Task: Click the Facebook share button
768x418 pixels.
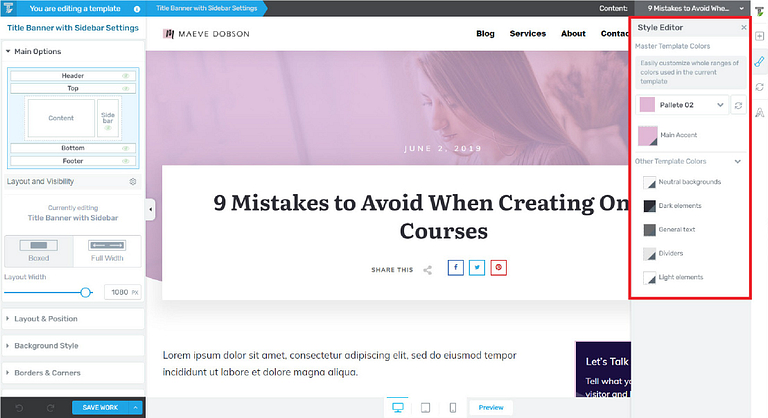Action: click(456, 268)
